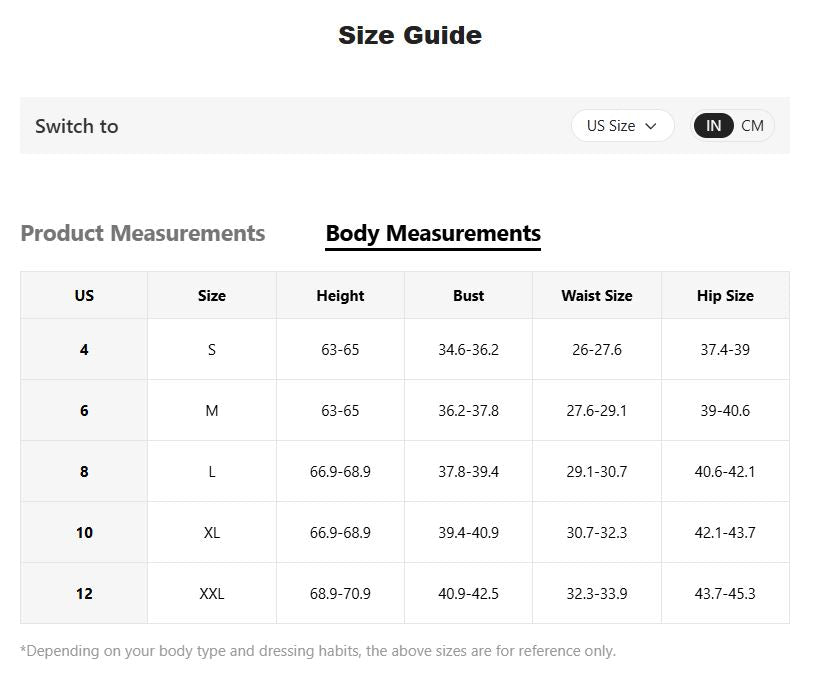This screenshot has width=813, height=697.
Task: Click the Size column header
Action: 212,296
